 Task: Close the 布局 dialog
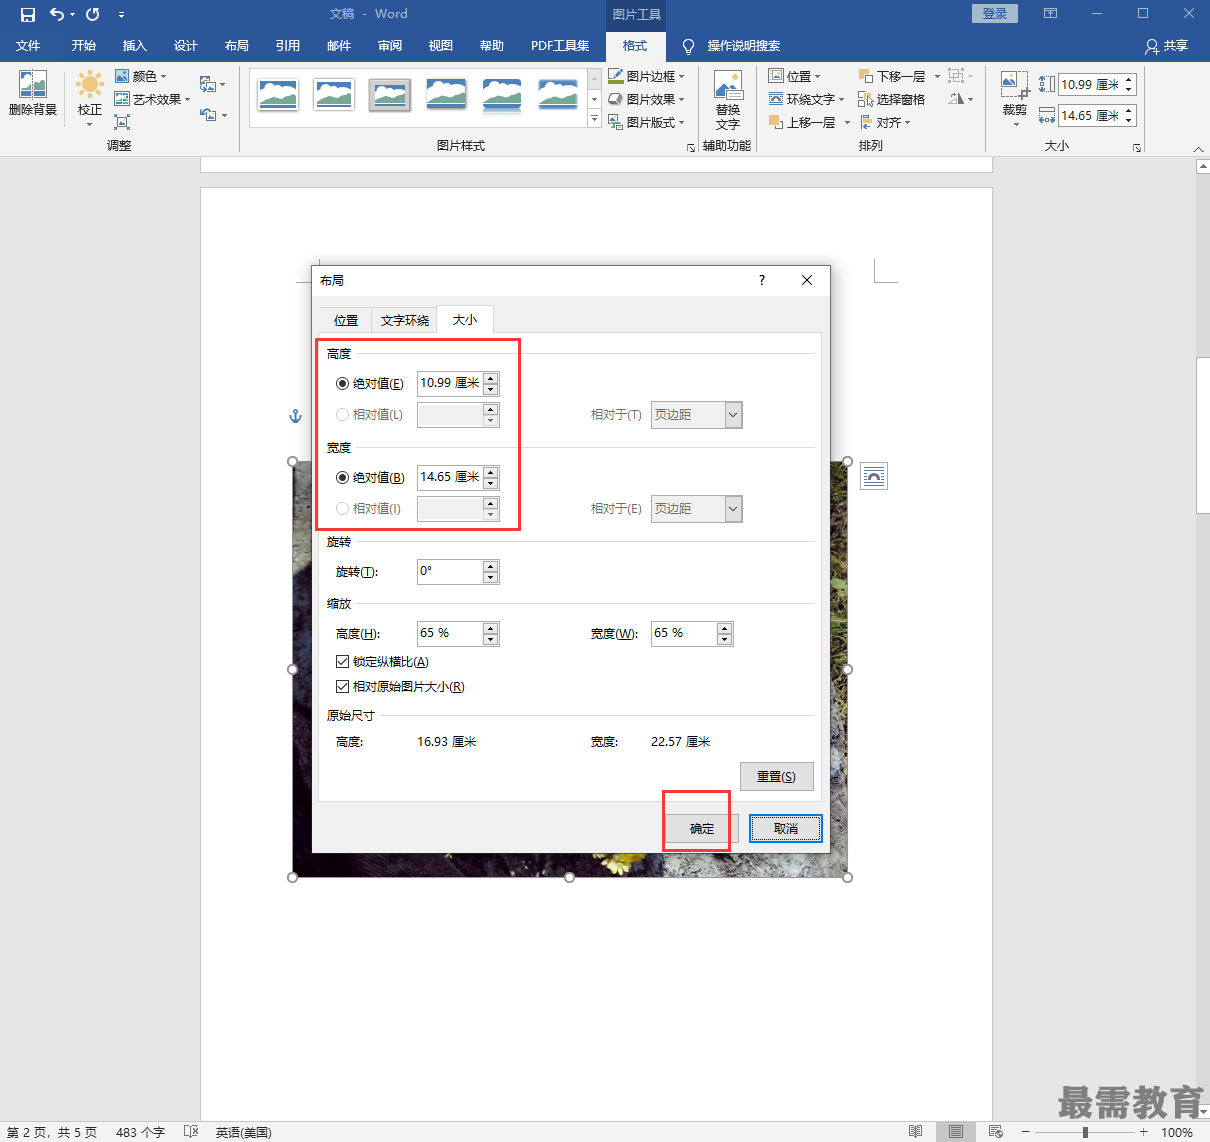click(x=807, y=280)
